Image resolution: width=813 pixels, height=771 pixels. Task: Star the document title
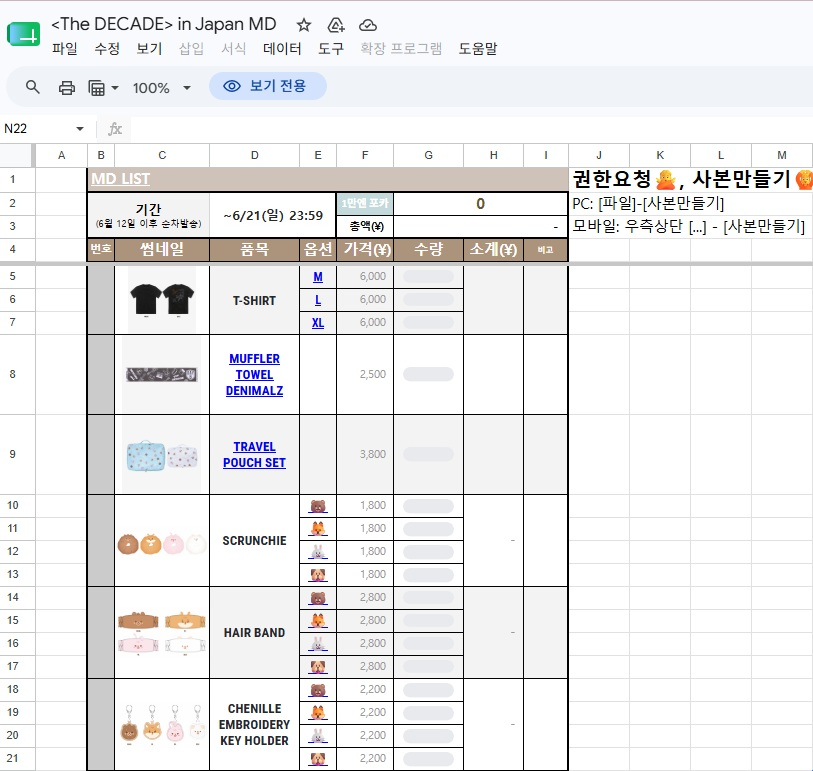(x=304, y=25)
